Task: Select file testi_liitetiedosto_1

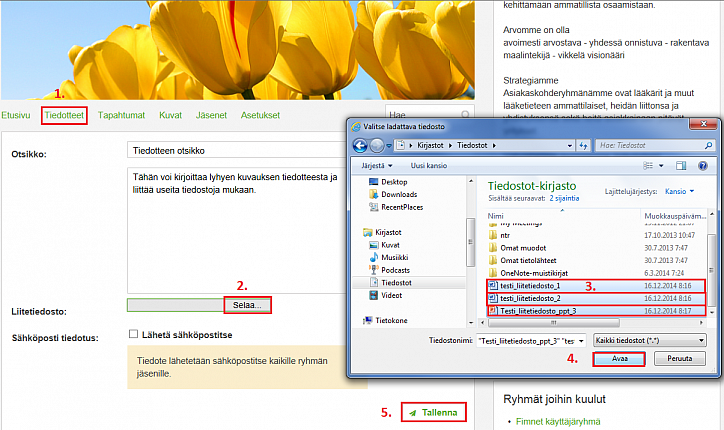Action: coord(596,286)
